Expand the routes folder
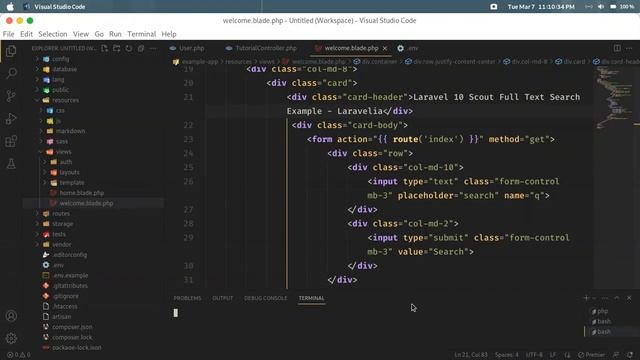This screenshot has height=360, width=640. (61, 213)
